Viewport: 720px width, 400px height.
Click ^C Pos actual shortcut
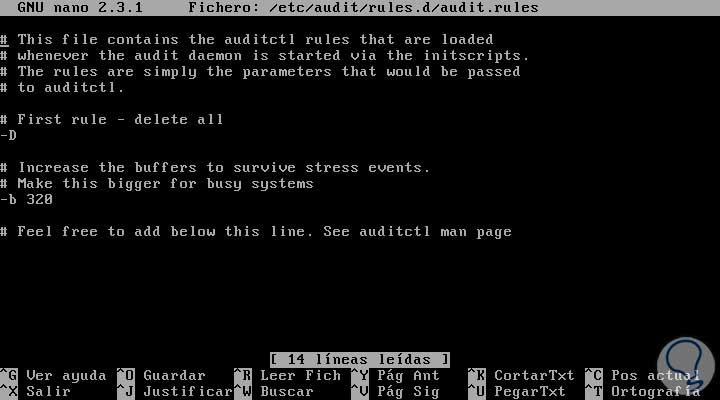tap(642, 376)
